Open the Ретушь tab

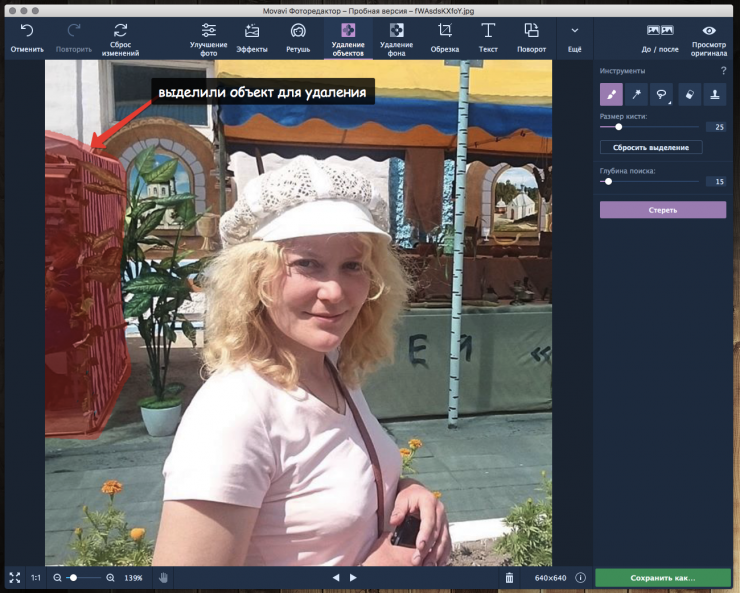pos(298,37)
